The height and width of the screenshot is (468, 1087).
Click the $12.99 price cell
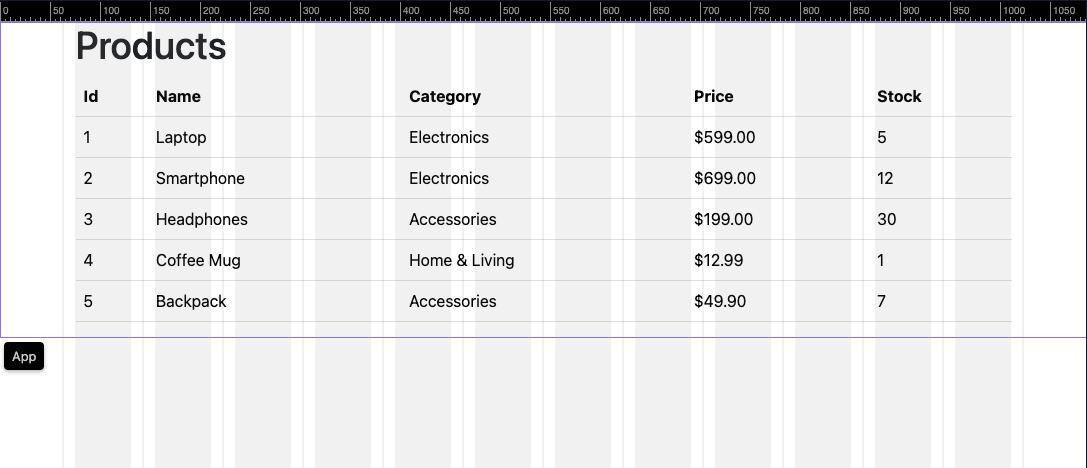(719, 261)
